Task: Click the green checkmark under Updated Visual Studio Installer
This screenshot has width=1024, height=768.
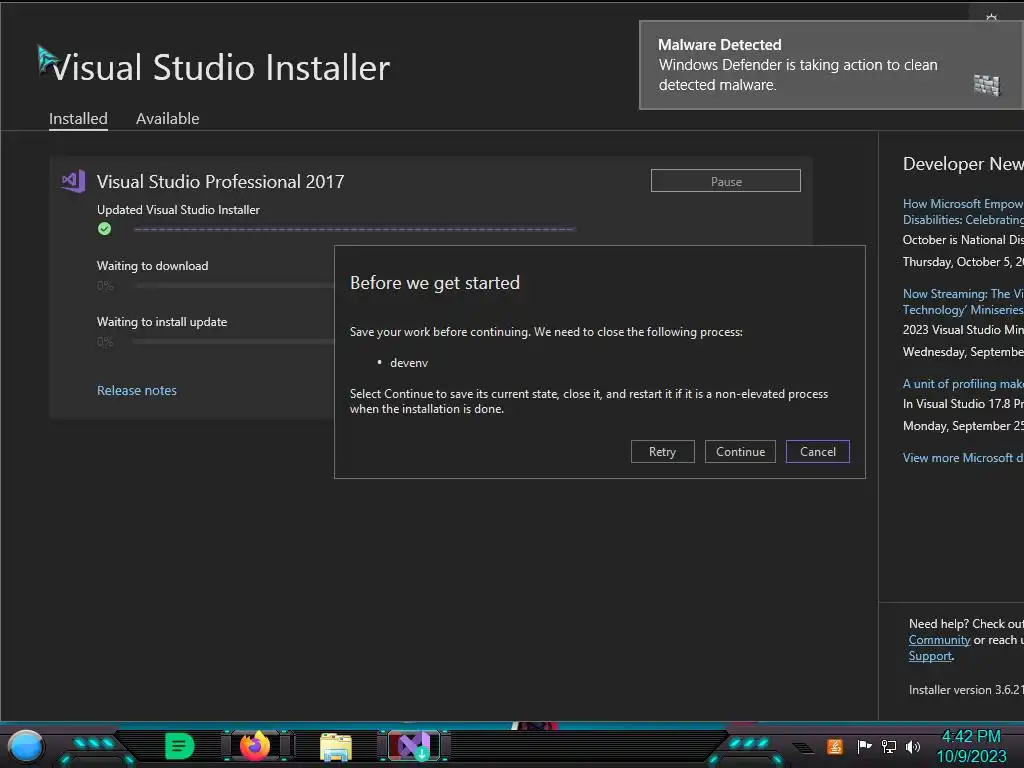Action: [104, 229]
